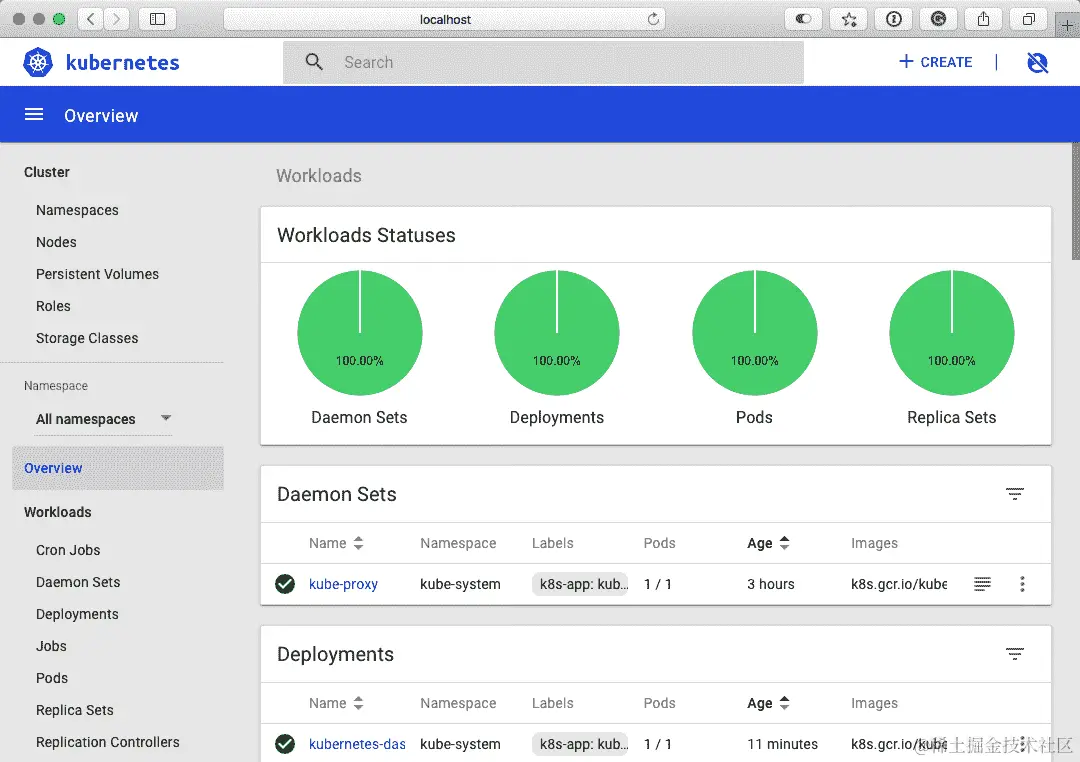Click the CREATE button

coord(935,62)
